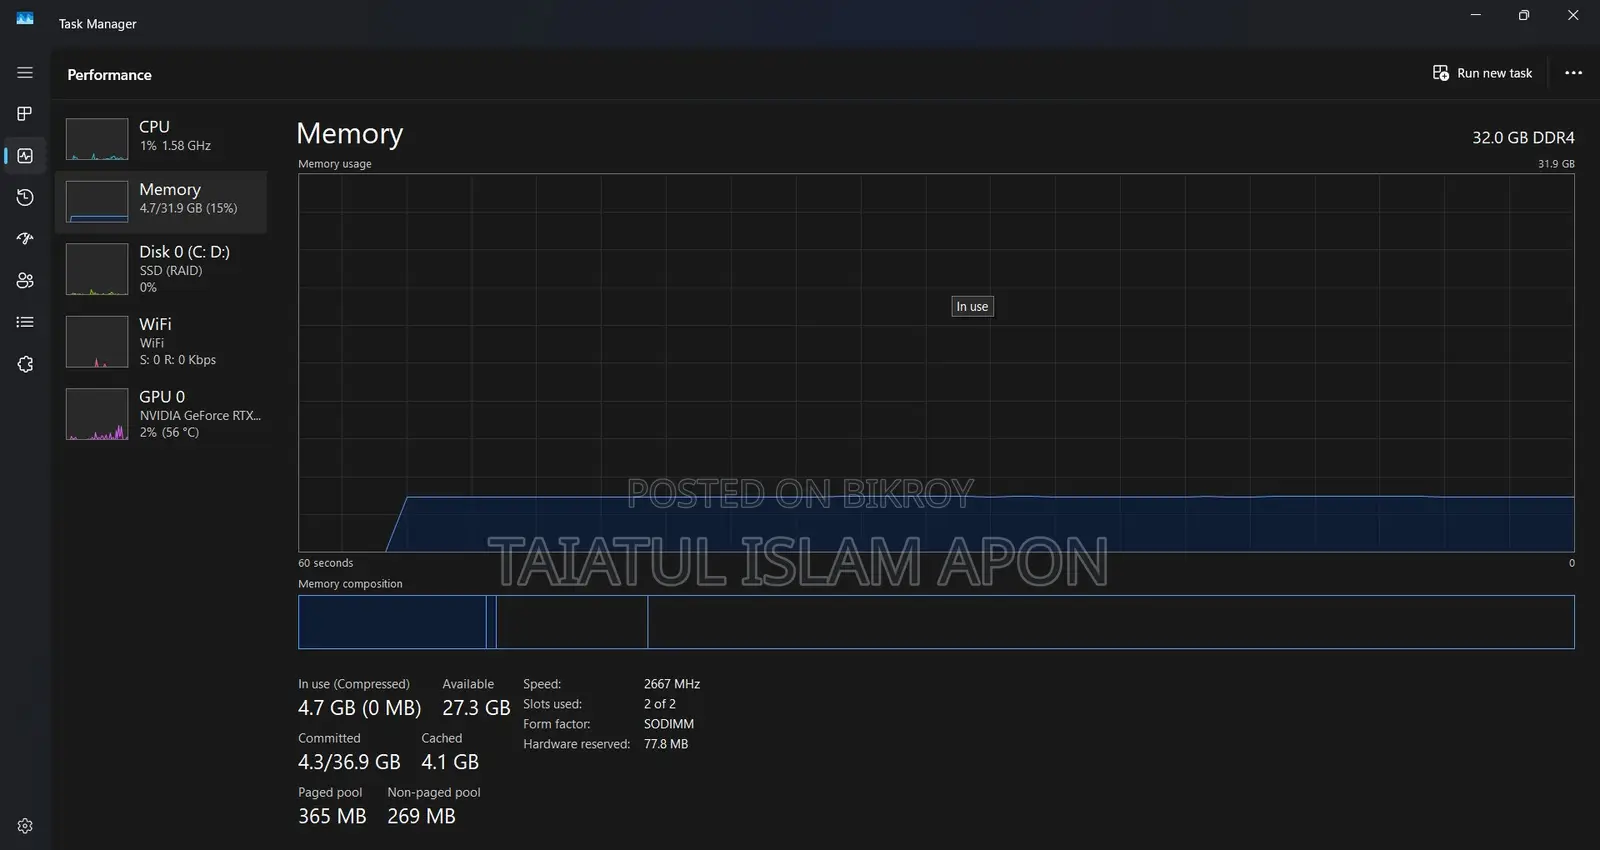Click the 2 of 2 slots used value
Viewport: 1600px width, 850px height.
click(x=660, y=704)
